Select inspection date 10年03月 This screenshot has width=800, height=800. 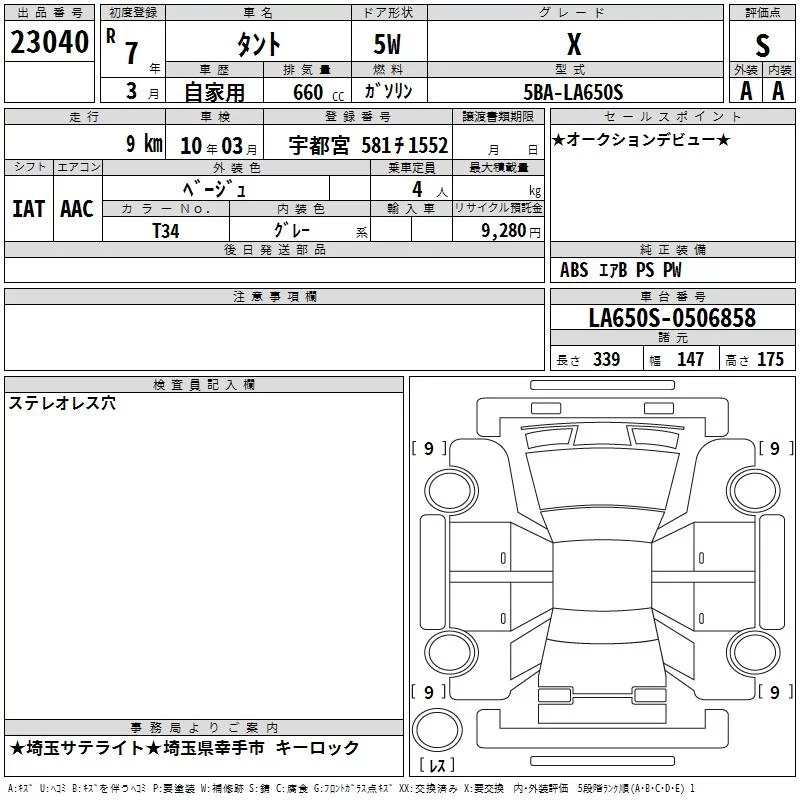click(218, 146)
